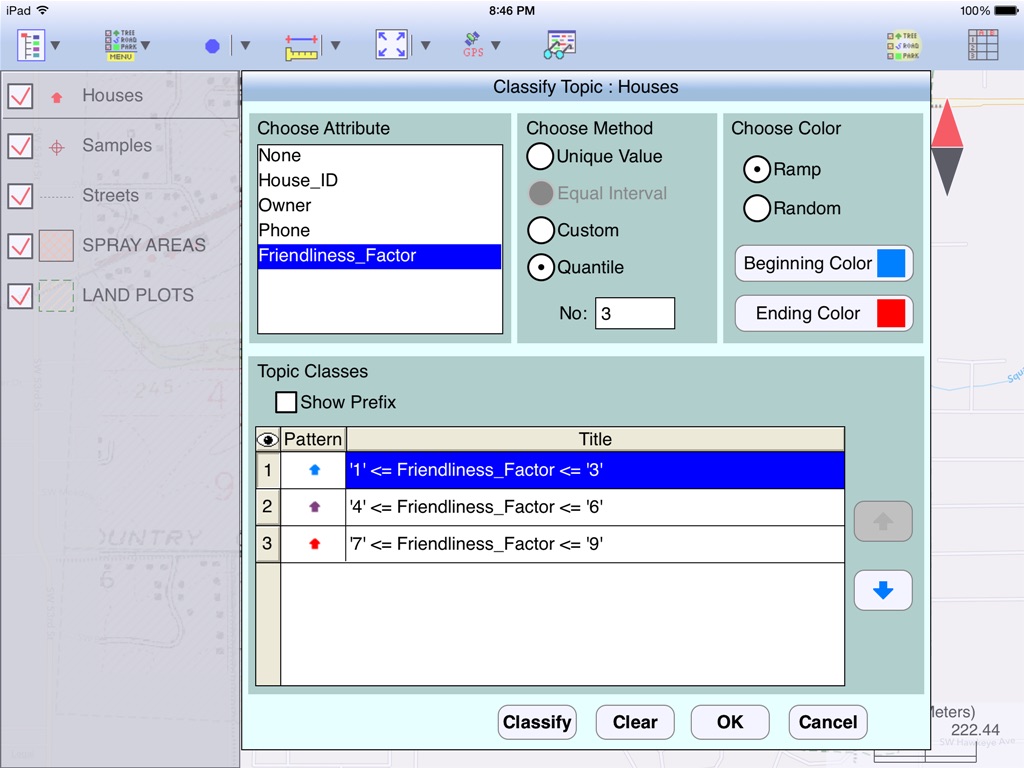Toggle eye visibility column header
This screenshot has height=768, width=1024.
pyautogui.click(x=267, y=440)
